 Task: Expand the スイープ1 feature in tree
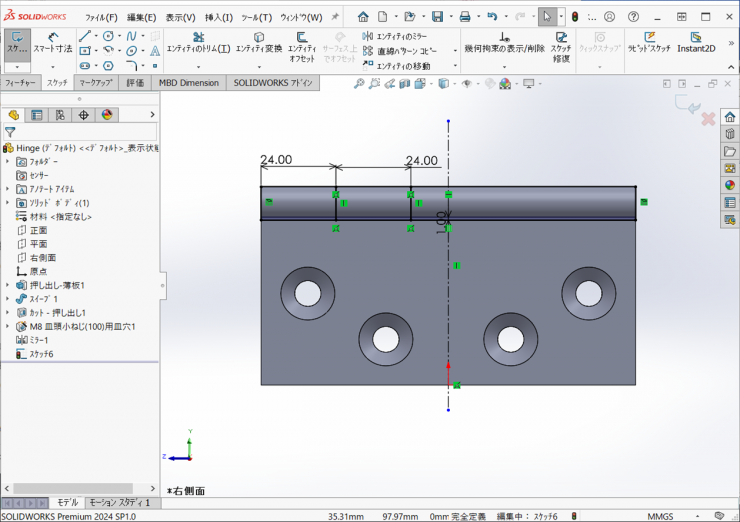8,299
